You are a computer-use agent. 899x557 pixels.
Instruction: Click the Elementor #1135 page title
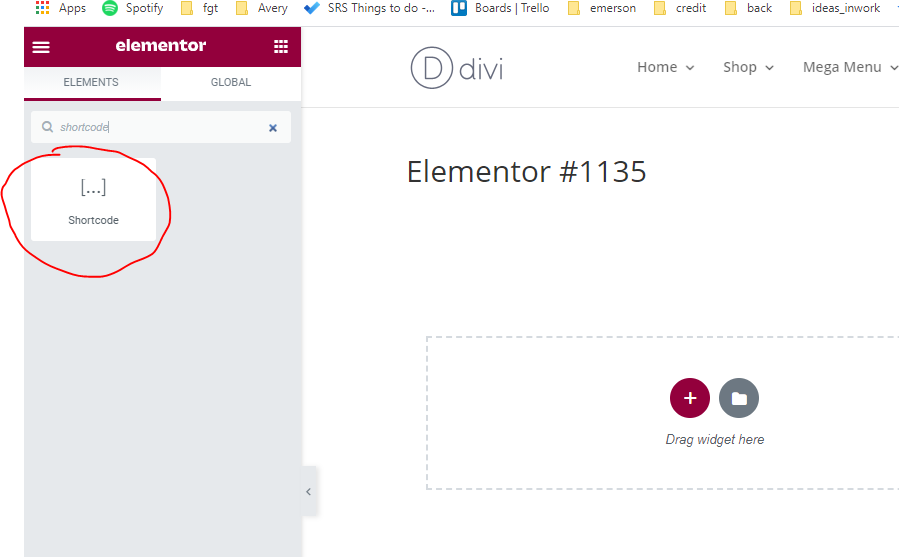pyautogui.click(x=526, y=172)
